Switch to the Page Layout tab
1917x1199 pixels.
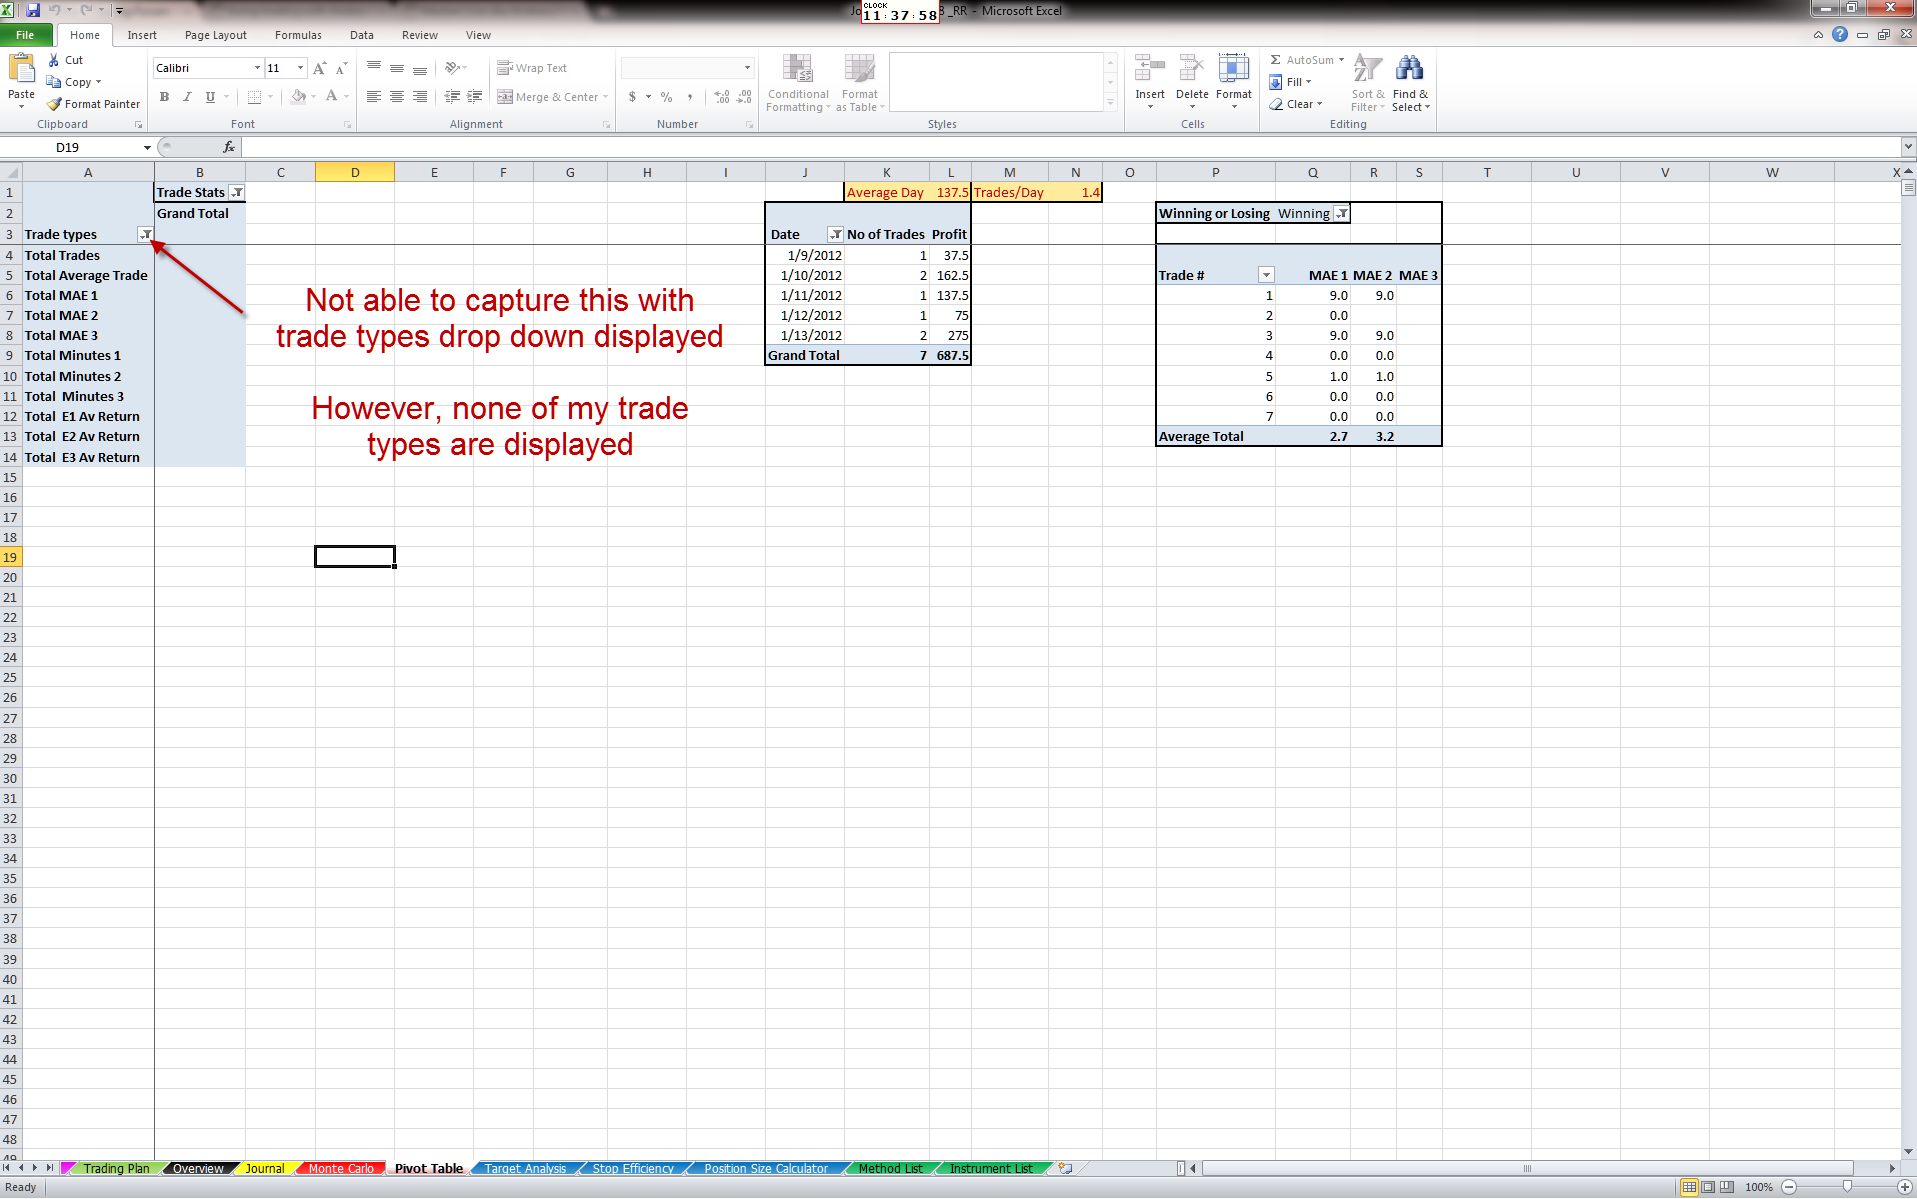[215, 35]
